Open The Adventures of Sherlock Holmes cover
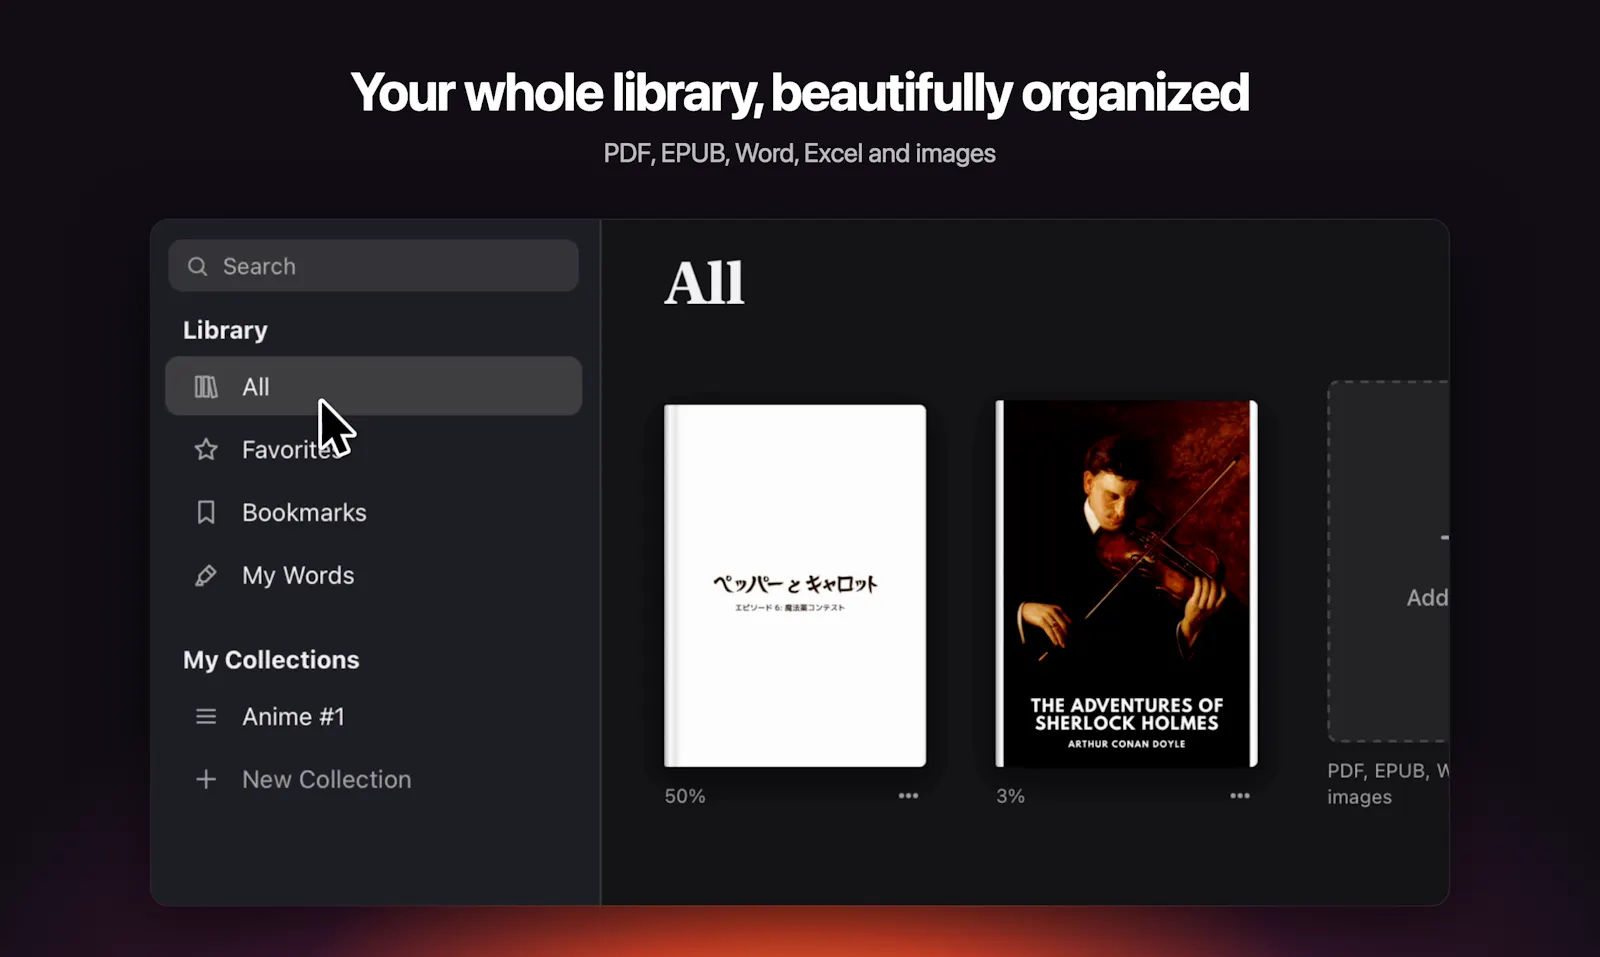Image resolution: width=1600 pixels, height=957 pixels. [1126, 584]
